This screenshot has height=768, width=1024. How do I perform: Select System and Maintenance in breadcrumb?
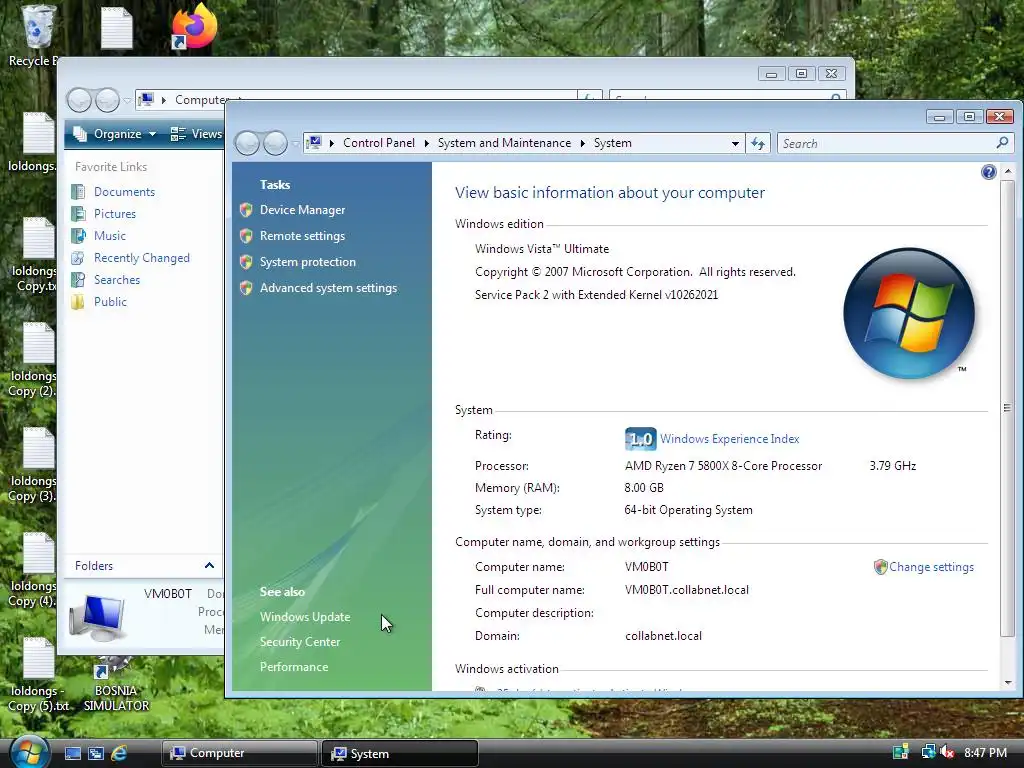coord(504,143)
